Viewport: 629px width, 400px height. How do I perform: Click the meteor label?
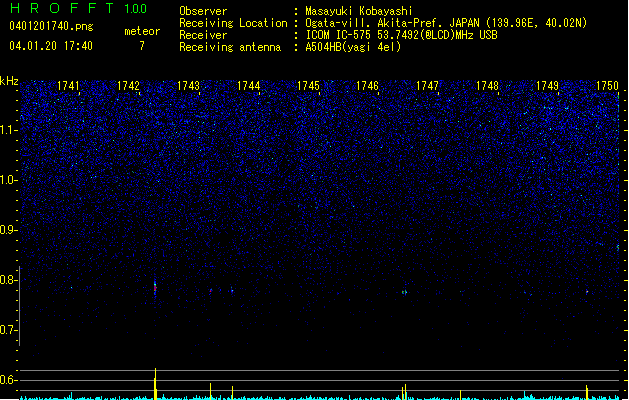142,31
